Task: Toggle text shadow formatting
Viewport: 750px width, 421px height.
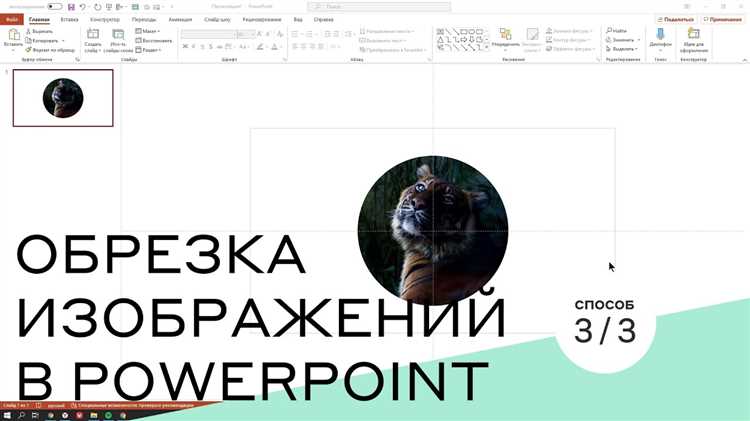Action: point(211,47)
